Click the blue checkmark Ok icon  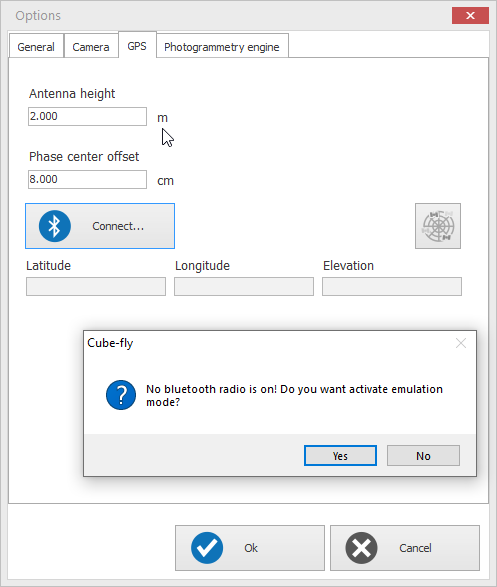(x=207, y=548)
